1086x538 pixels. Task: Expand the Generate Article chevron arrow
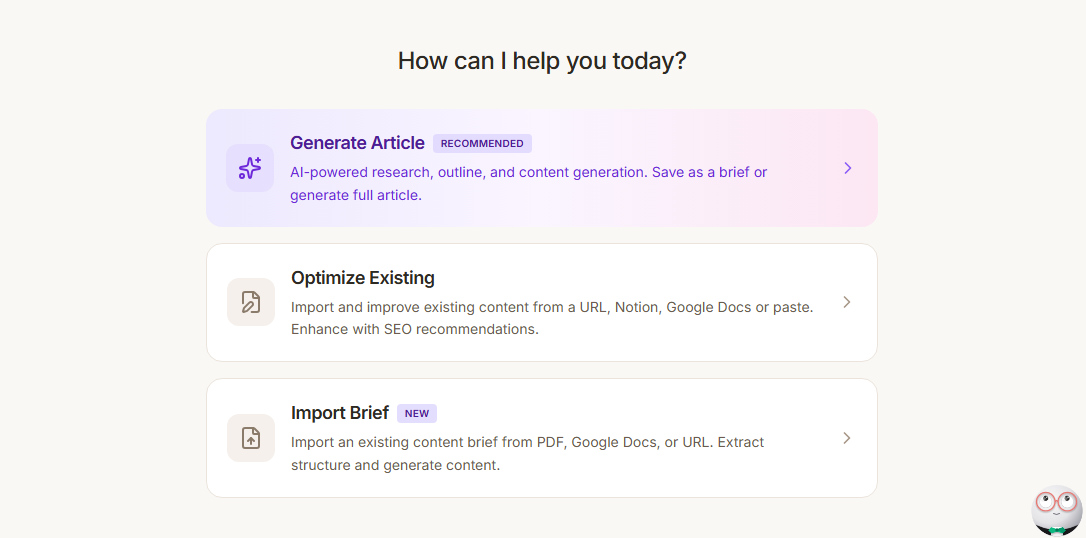[x=847, y=168]
